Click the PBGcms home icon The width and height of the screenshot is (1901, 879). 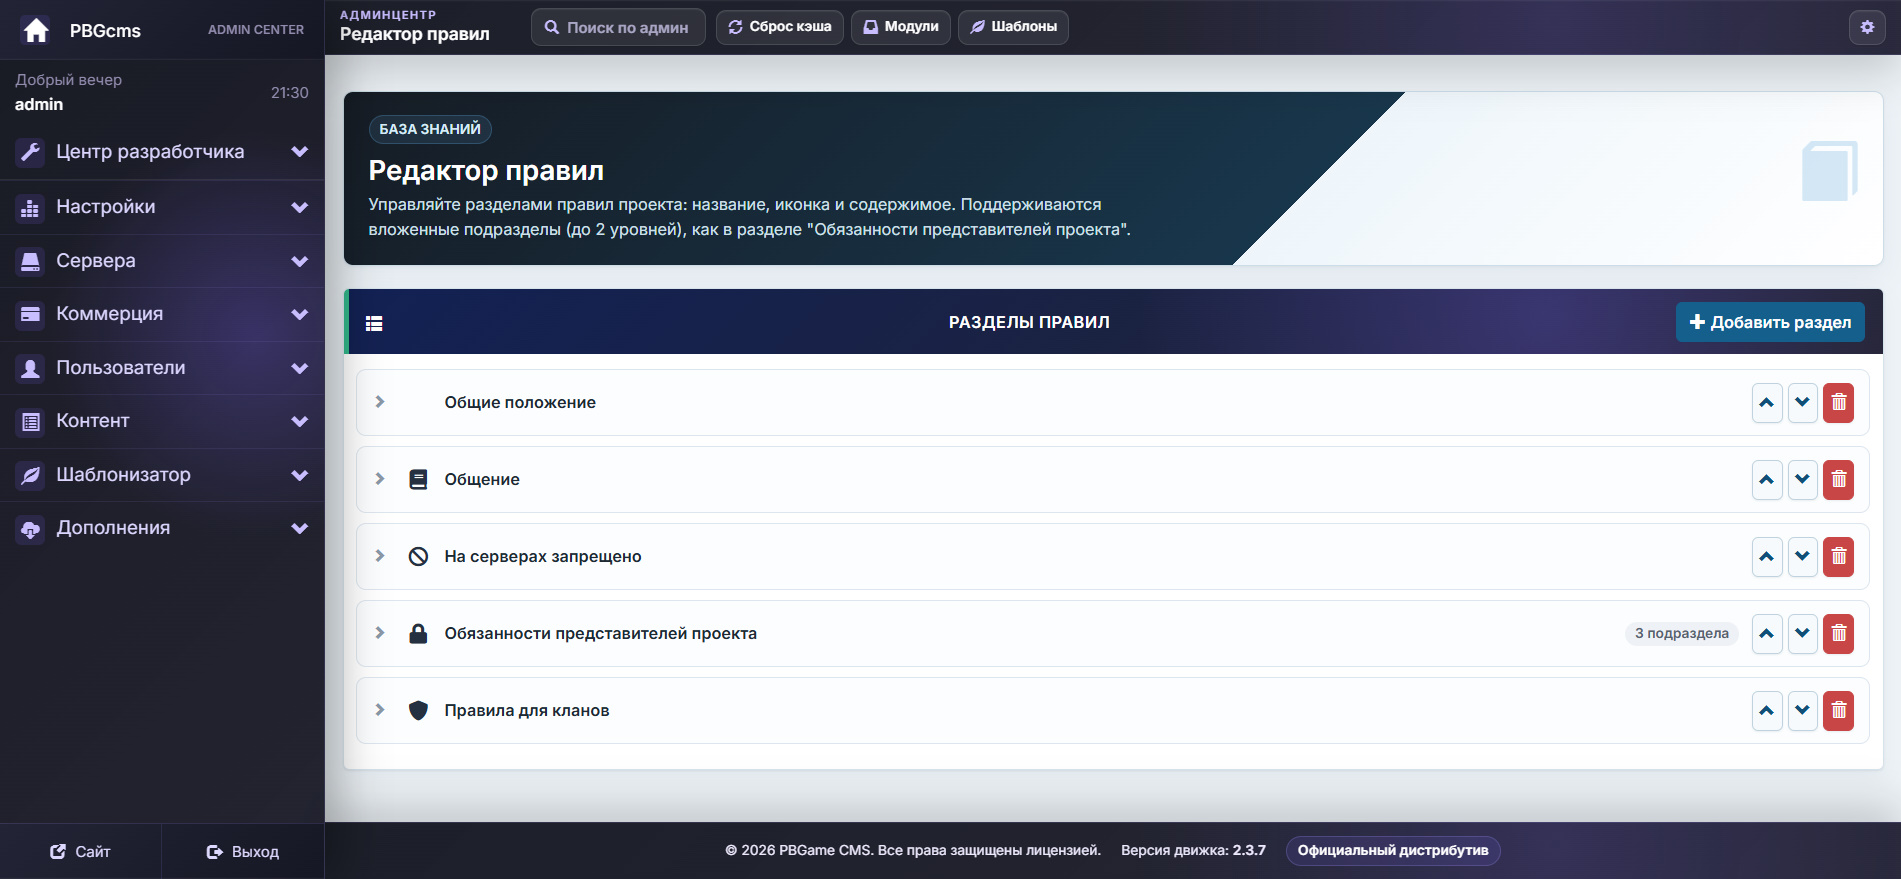pos(36,30)
